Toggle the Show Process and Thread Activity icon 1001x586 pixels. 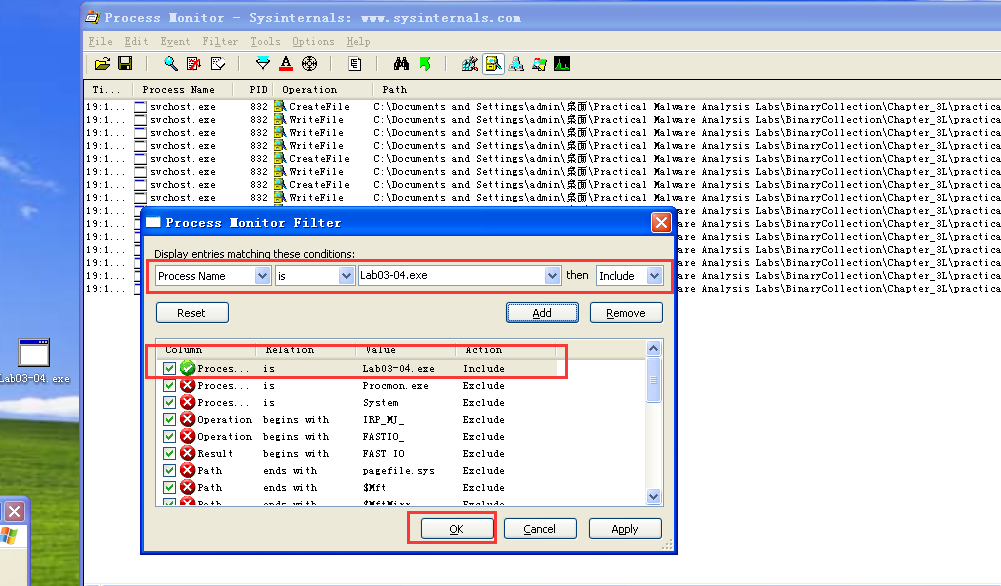pos(539,64)
